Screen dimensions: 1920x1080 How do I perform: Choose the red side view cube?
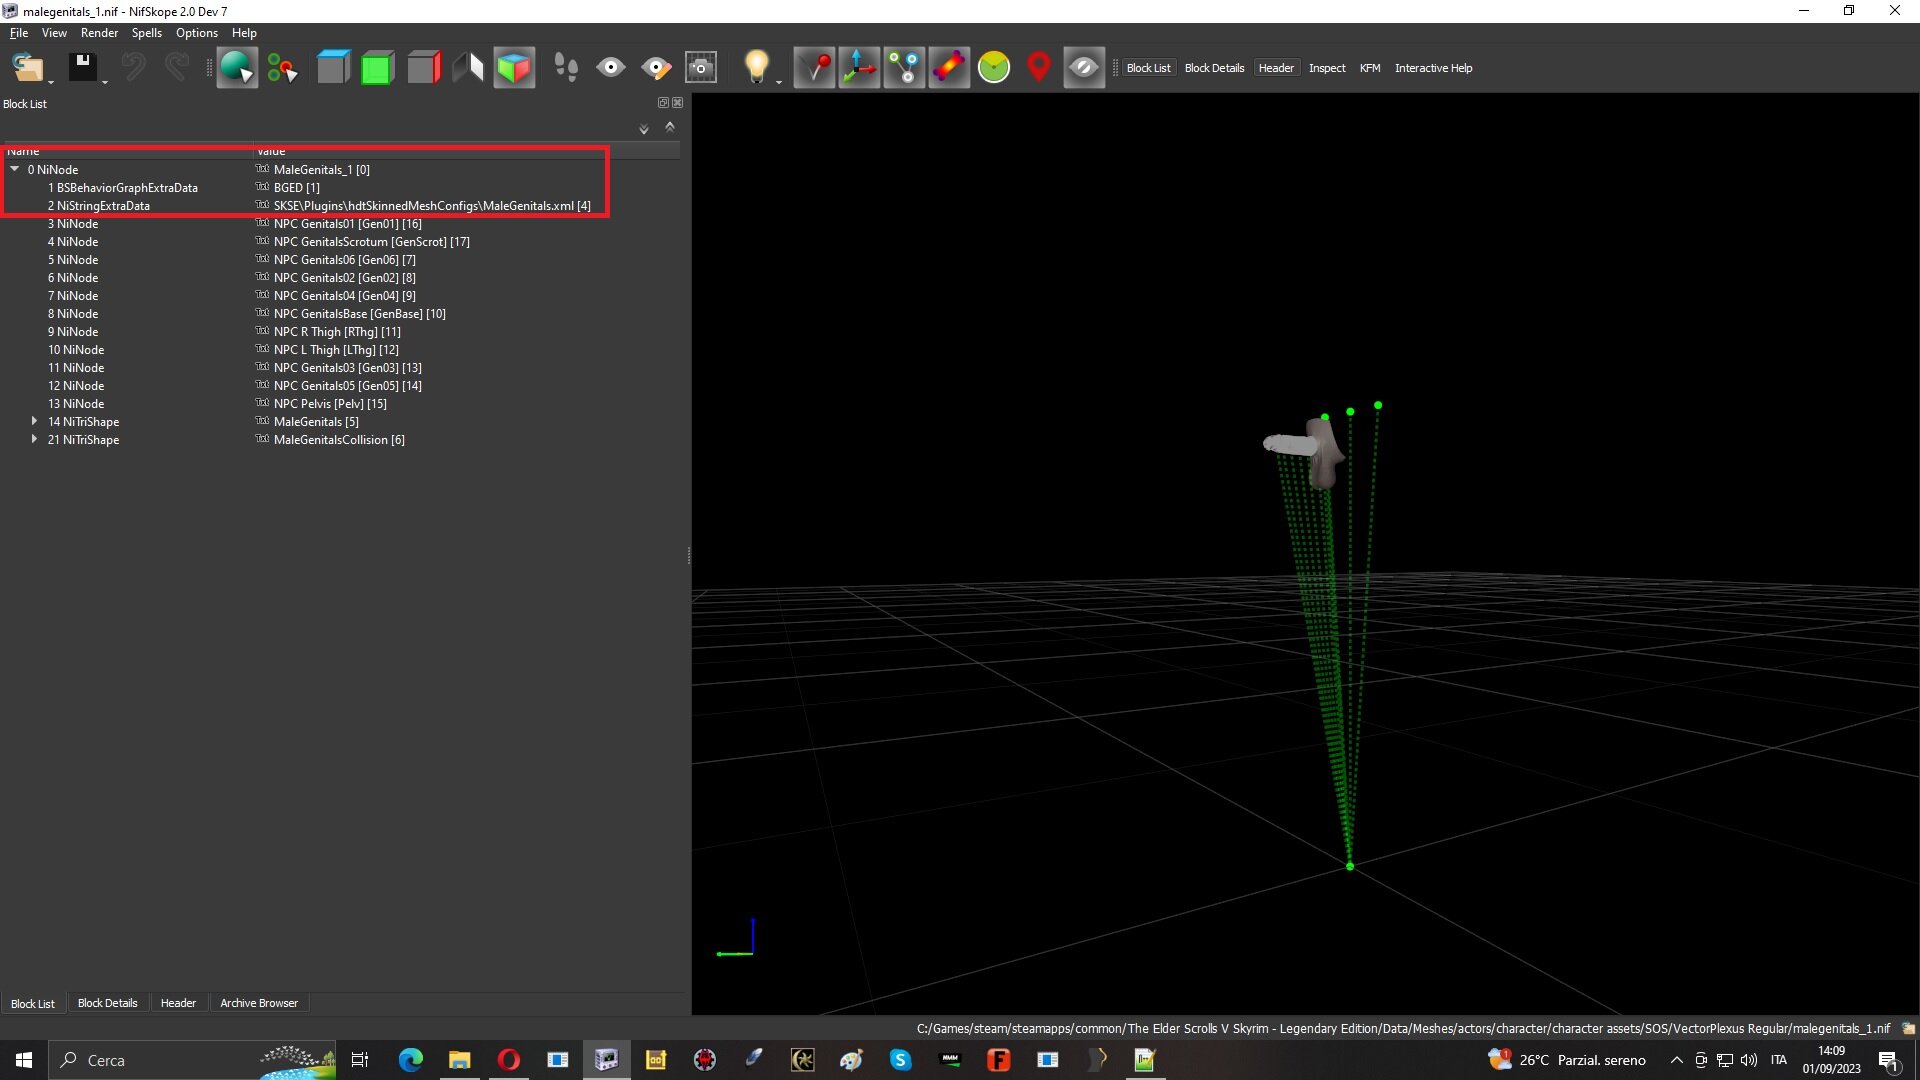tap(424, 68)
